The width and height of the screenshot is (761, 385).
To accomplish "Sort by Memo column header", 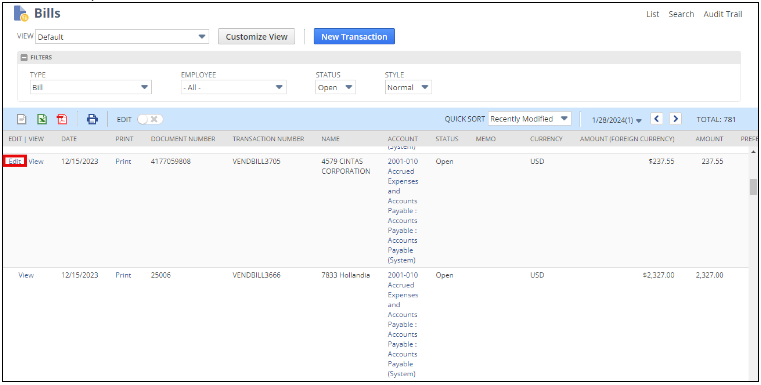I will pyautogui.click(x=486, y=139).
